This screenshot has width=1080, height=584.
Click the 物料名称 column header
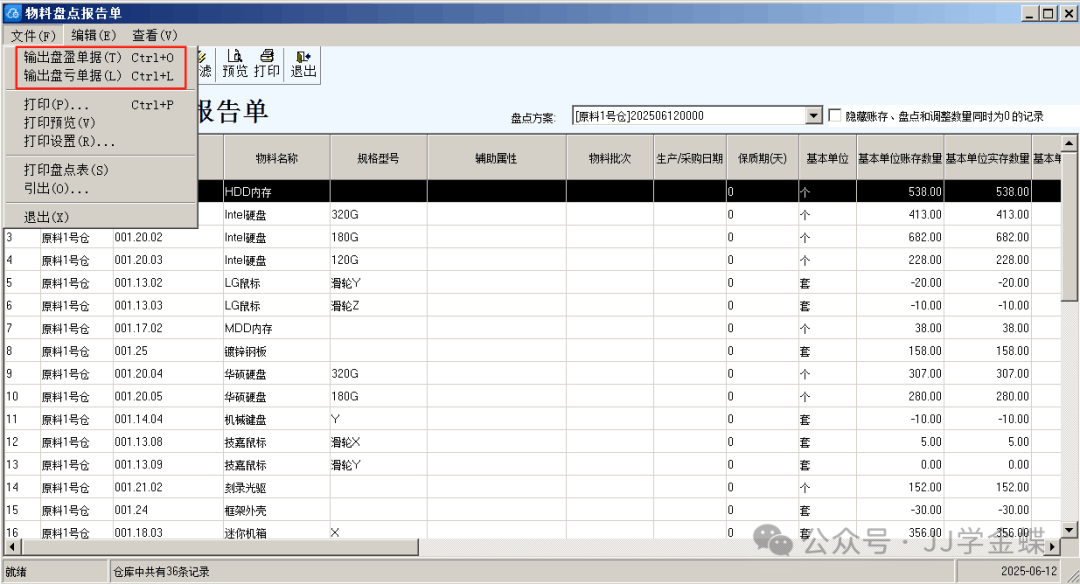[277, 158]
